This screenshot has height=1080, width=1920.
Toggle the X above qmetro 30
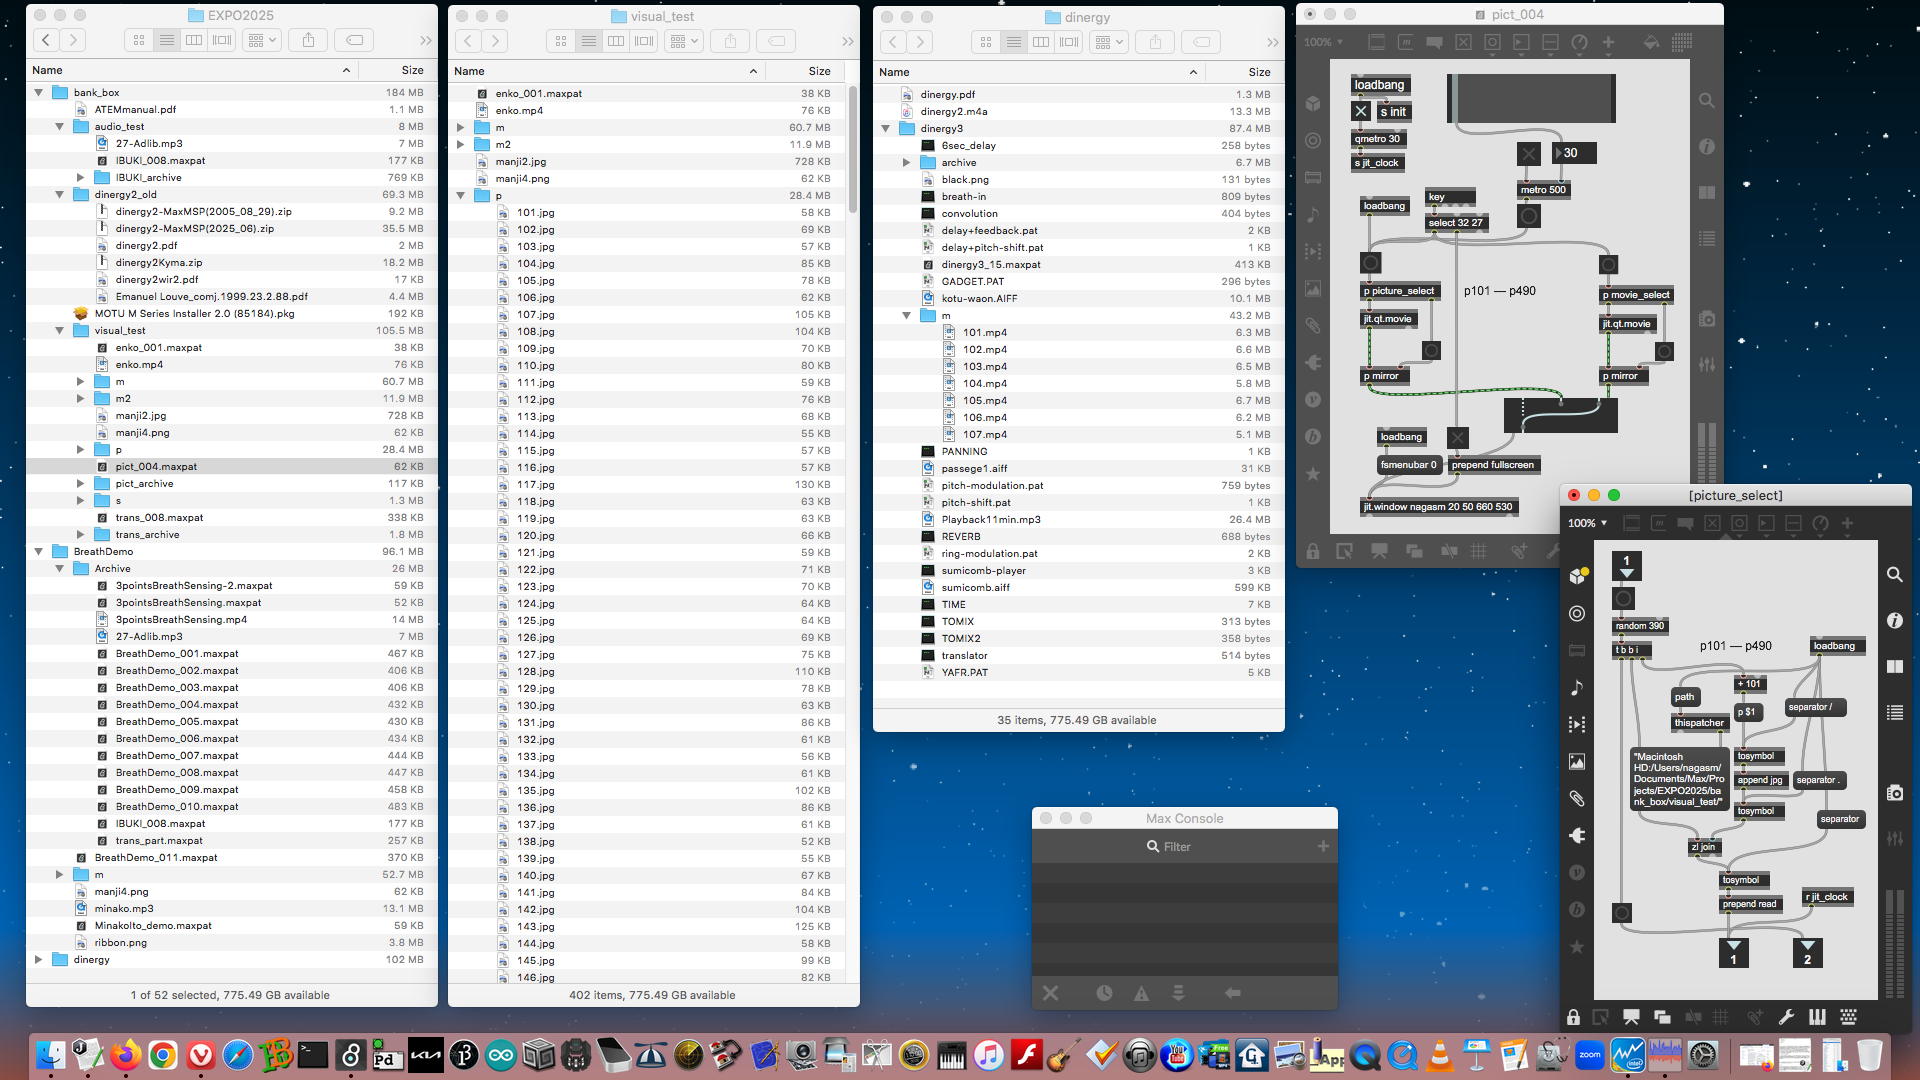tap(1361, 112)
